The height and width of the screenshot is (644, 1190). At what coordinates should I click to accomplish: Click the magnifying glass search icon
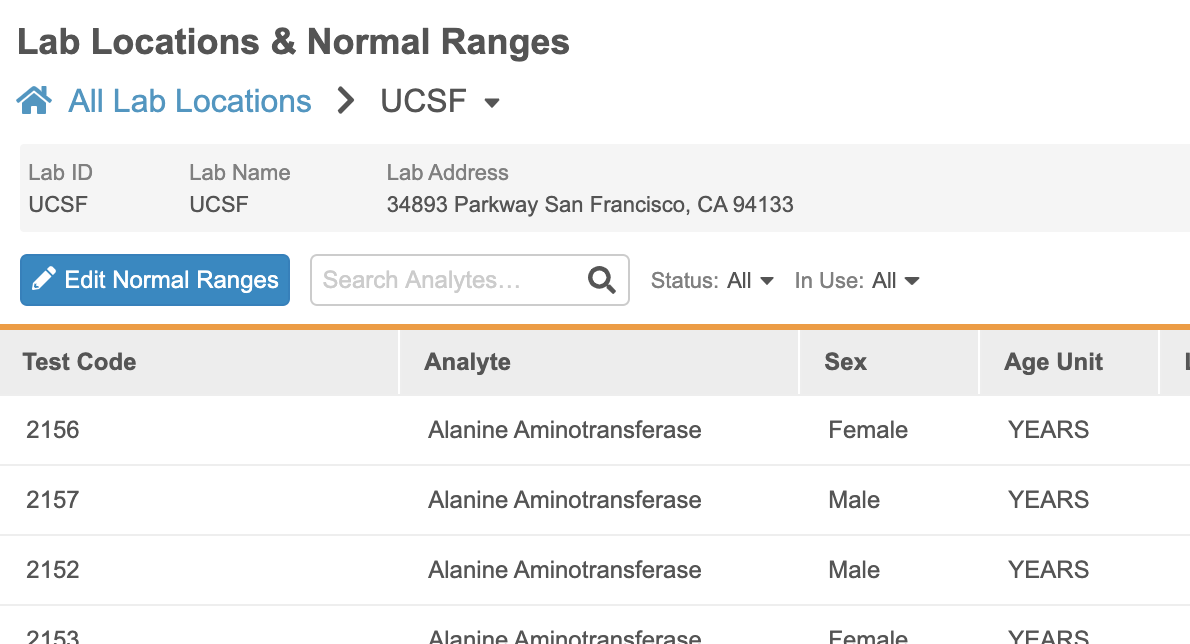click(602, 280)
